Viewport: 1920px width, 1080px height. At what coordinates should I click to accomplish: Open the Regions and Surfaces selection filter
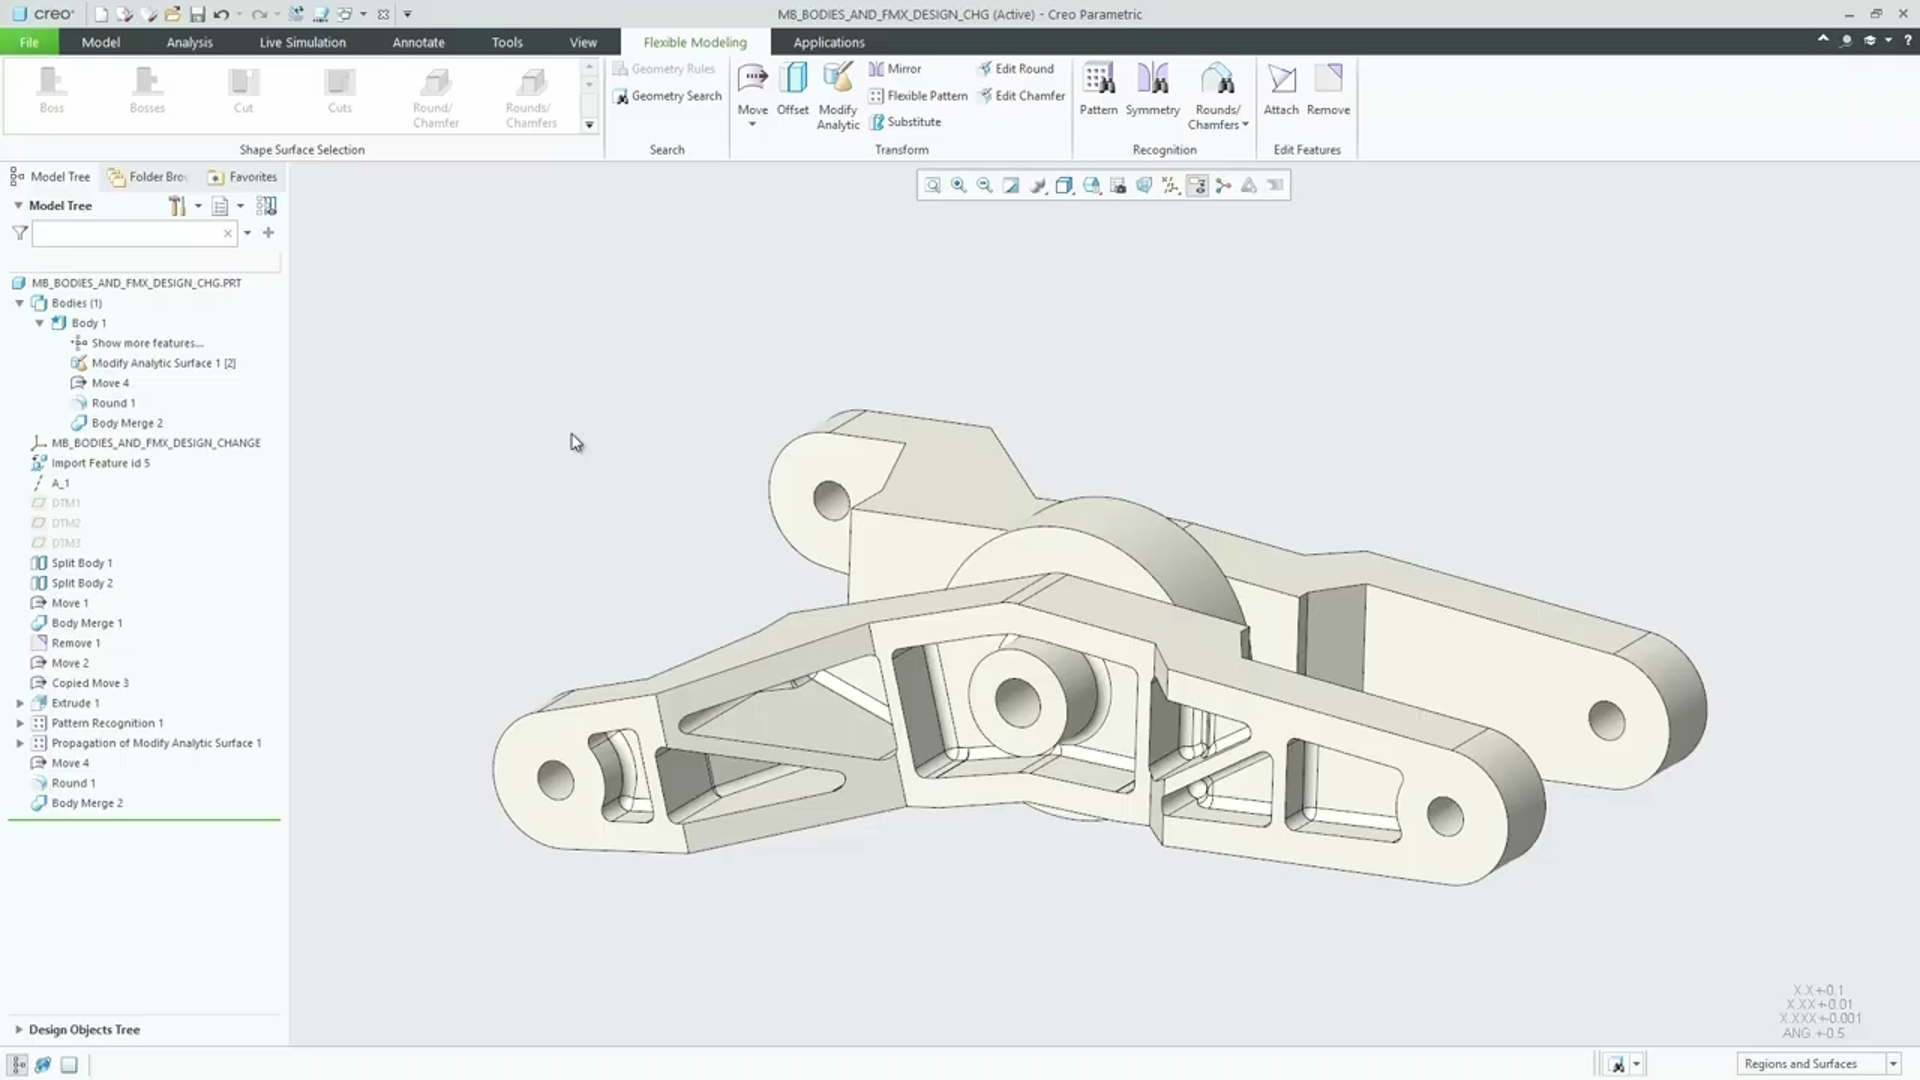(x=1819, y=1064)
